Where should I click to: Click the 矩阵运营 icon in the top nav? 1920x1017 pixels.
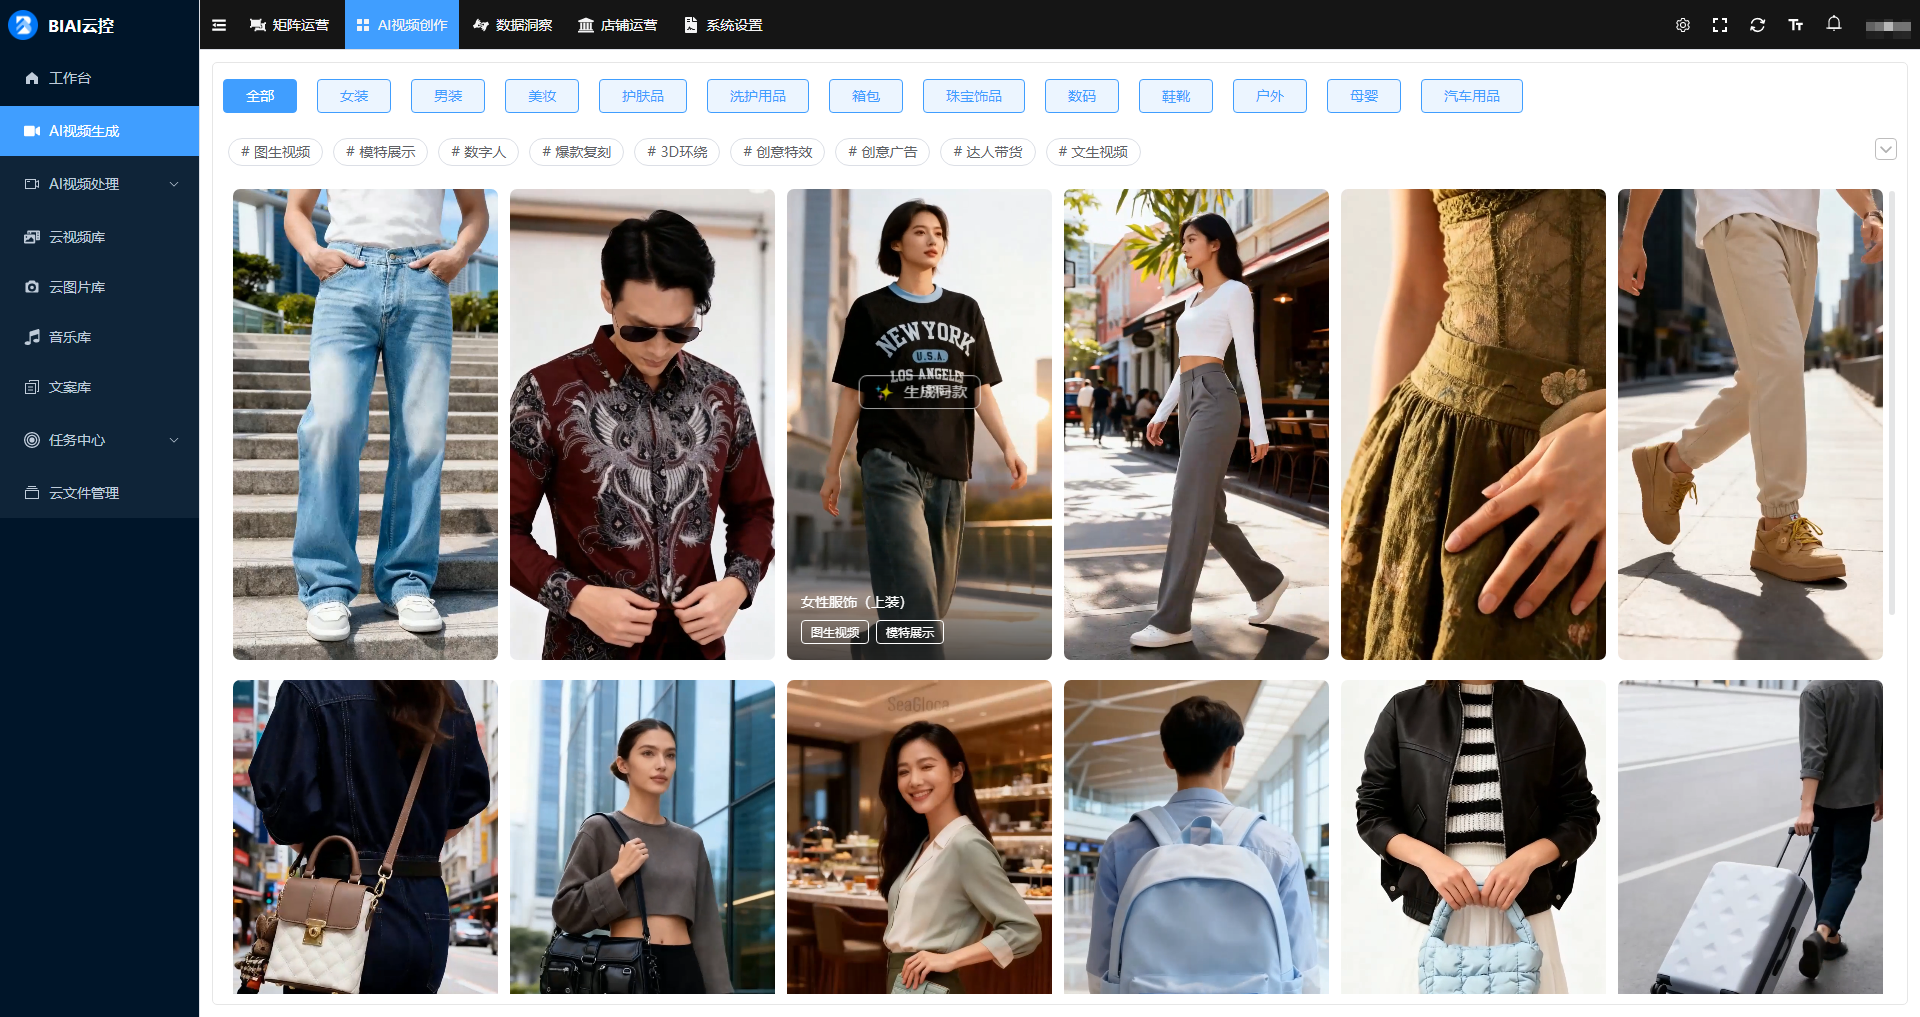pyautogui.click(x=257, y=25)
